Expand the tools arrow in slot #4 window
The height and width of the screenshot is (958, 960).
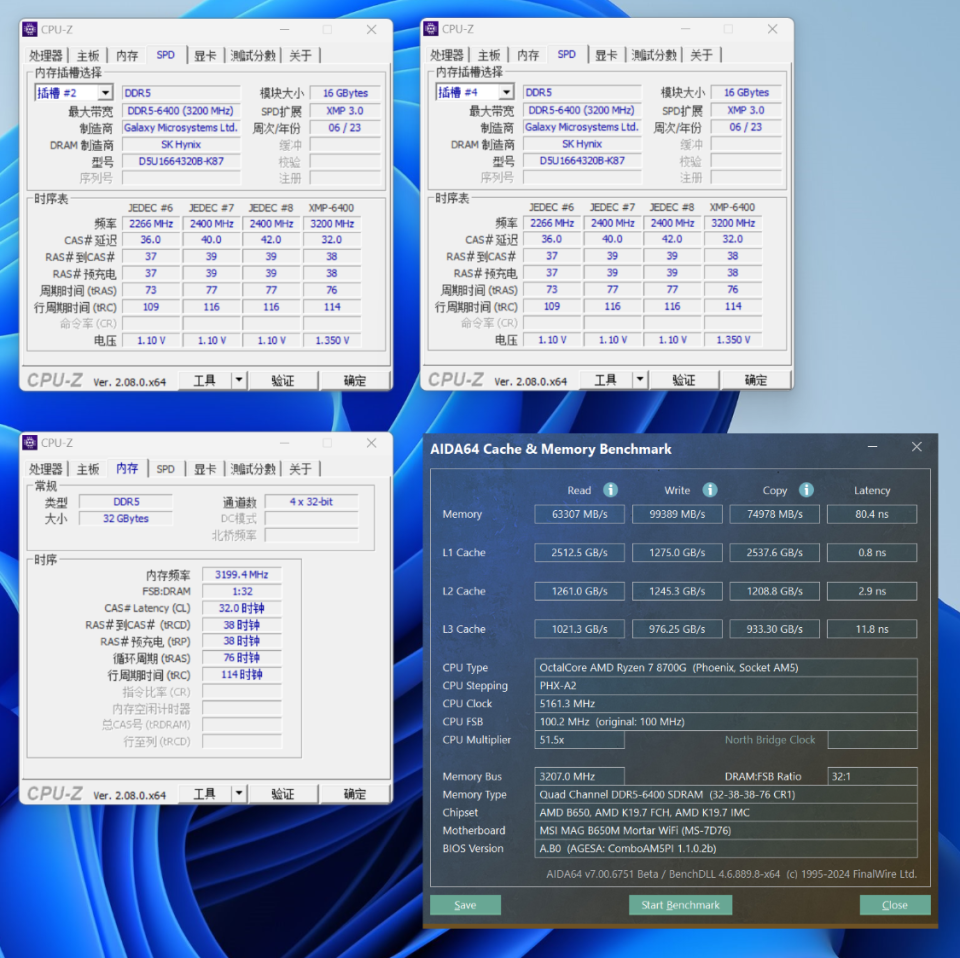tap(639, 380)
